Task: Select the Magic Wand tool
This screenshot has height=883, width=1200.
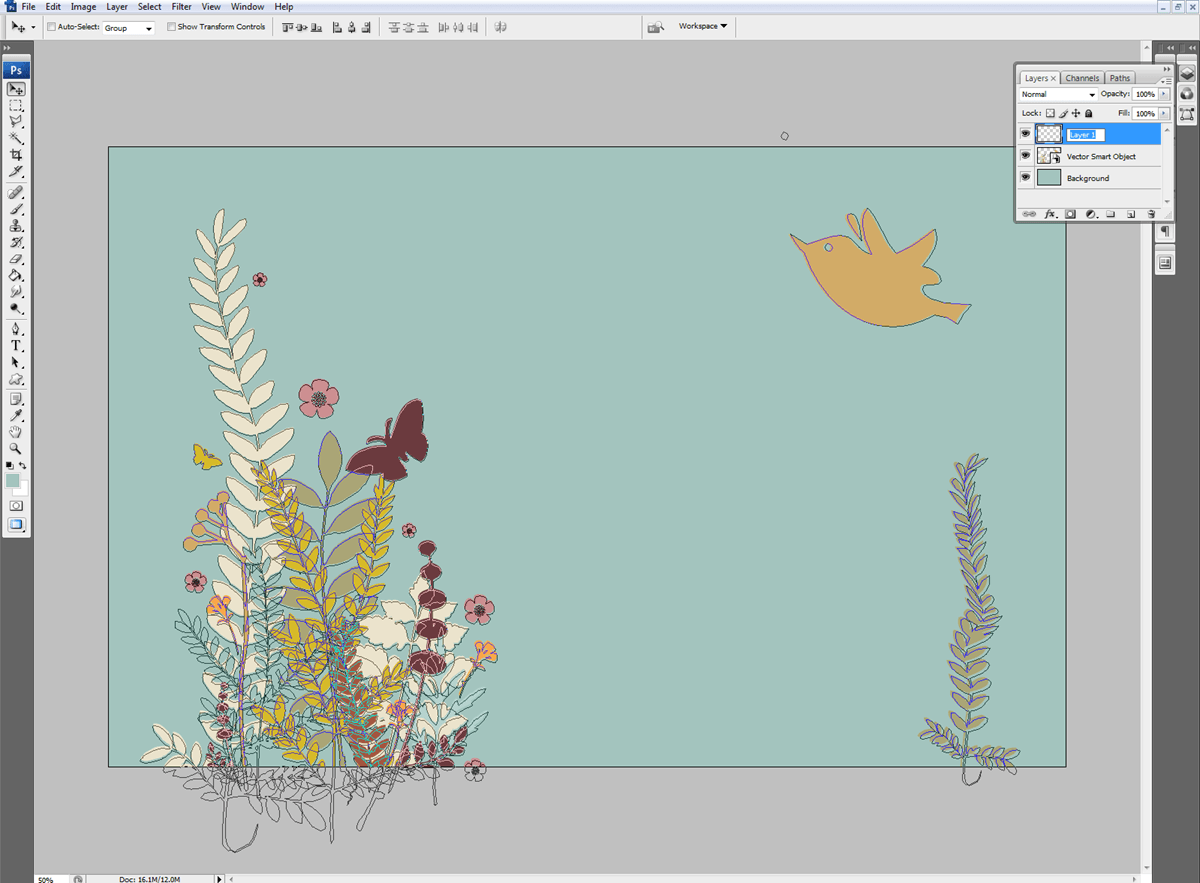Action: pos(16,138)
